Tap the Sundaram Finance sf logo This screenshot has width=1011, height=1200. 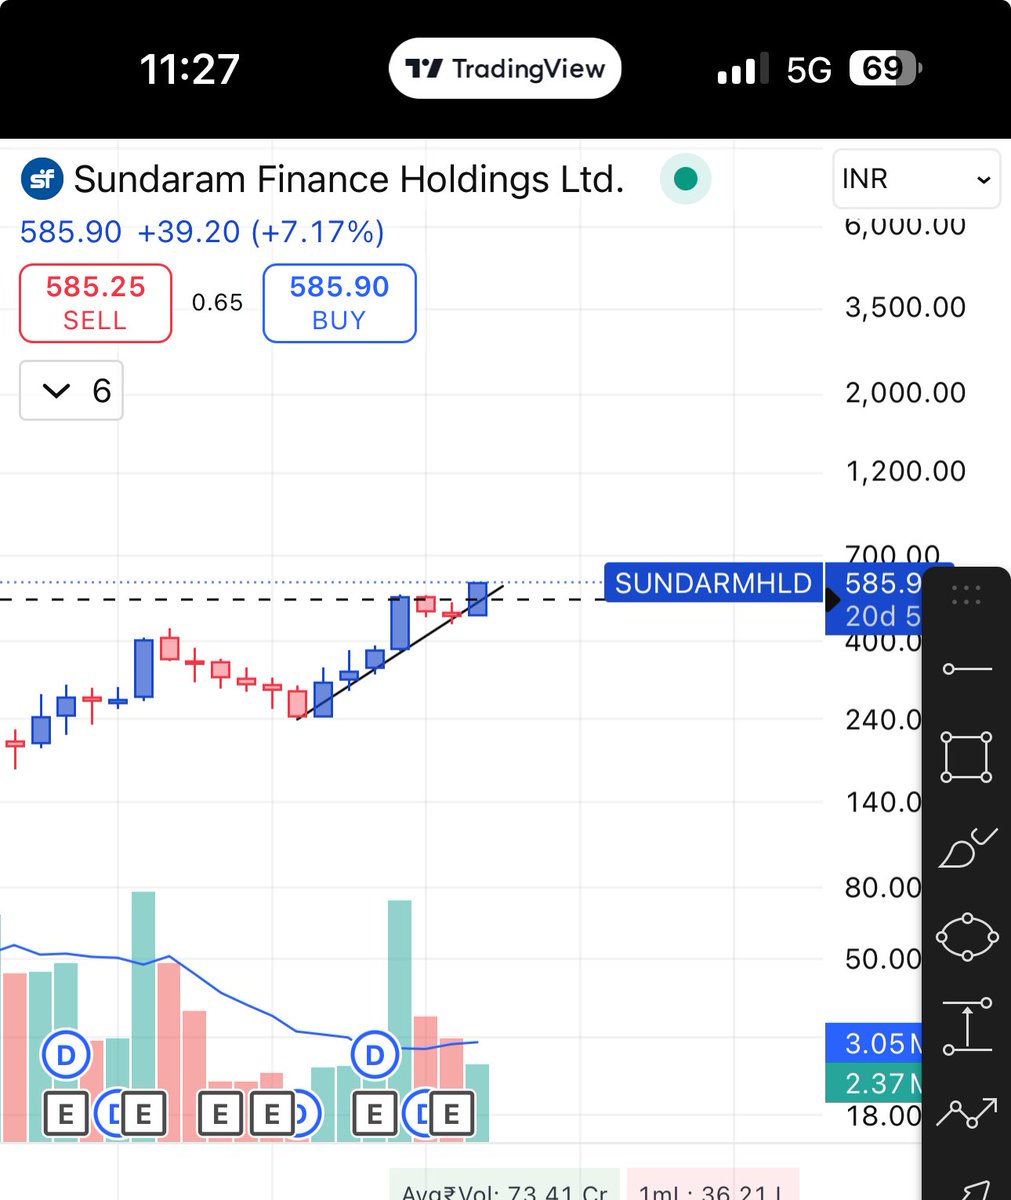coord(42,180)
